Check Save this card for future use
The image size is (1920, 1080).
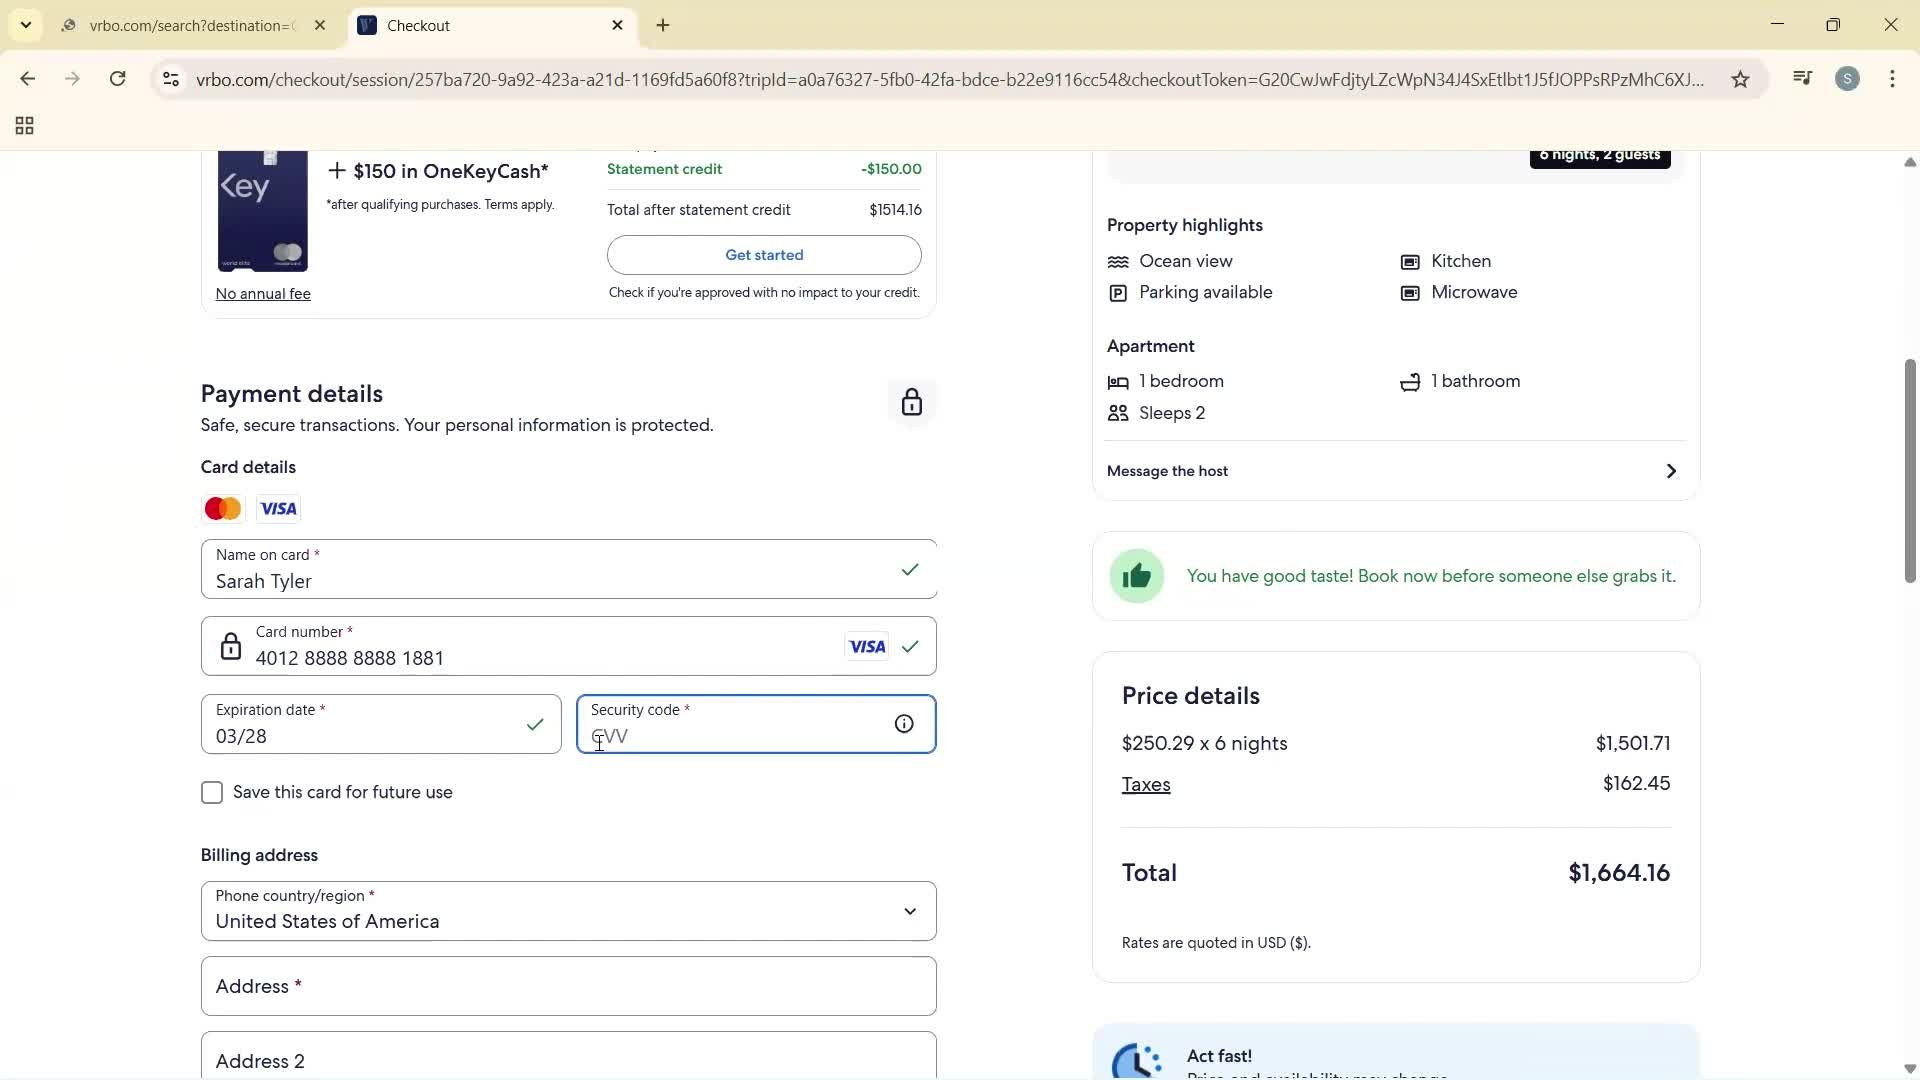(211, 792)
